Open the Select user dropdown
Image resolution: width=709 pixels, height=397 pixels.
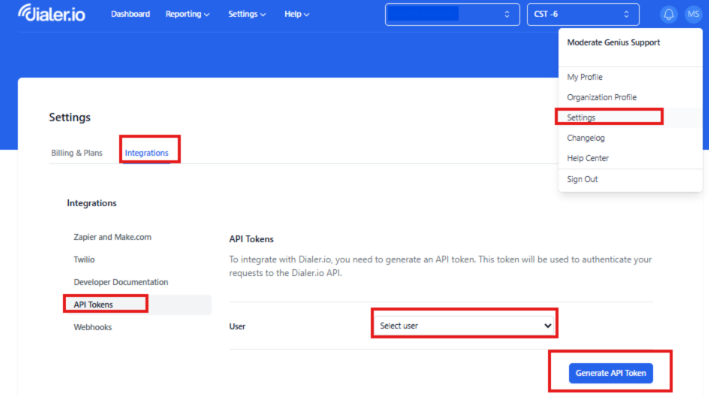click(464, 326)
